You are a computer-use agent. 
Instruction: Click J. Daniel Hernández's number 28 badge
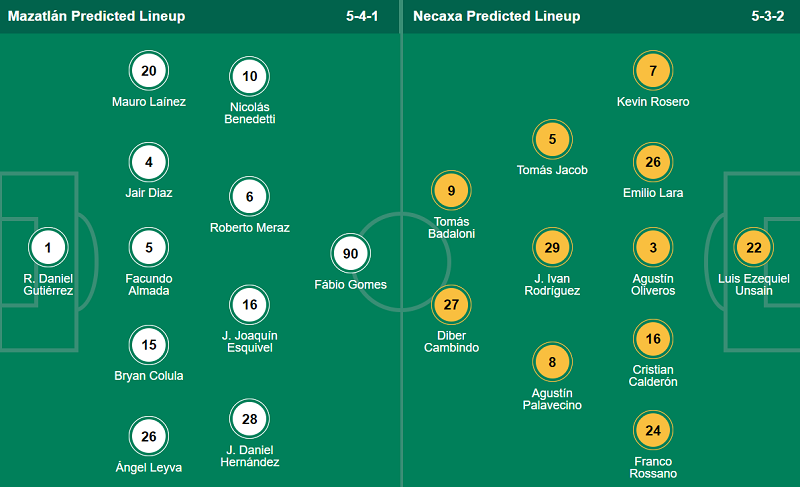pyautogui.click(x=250, y=418)
